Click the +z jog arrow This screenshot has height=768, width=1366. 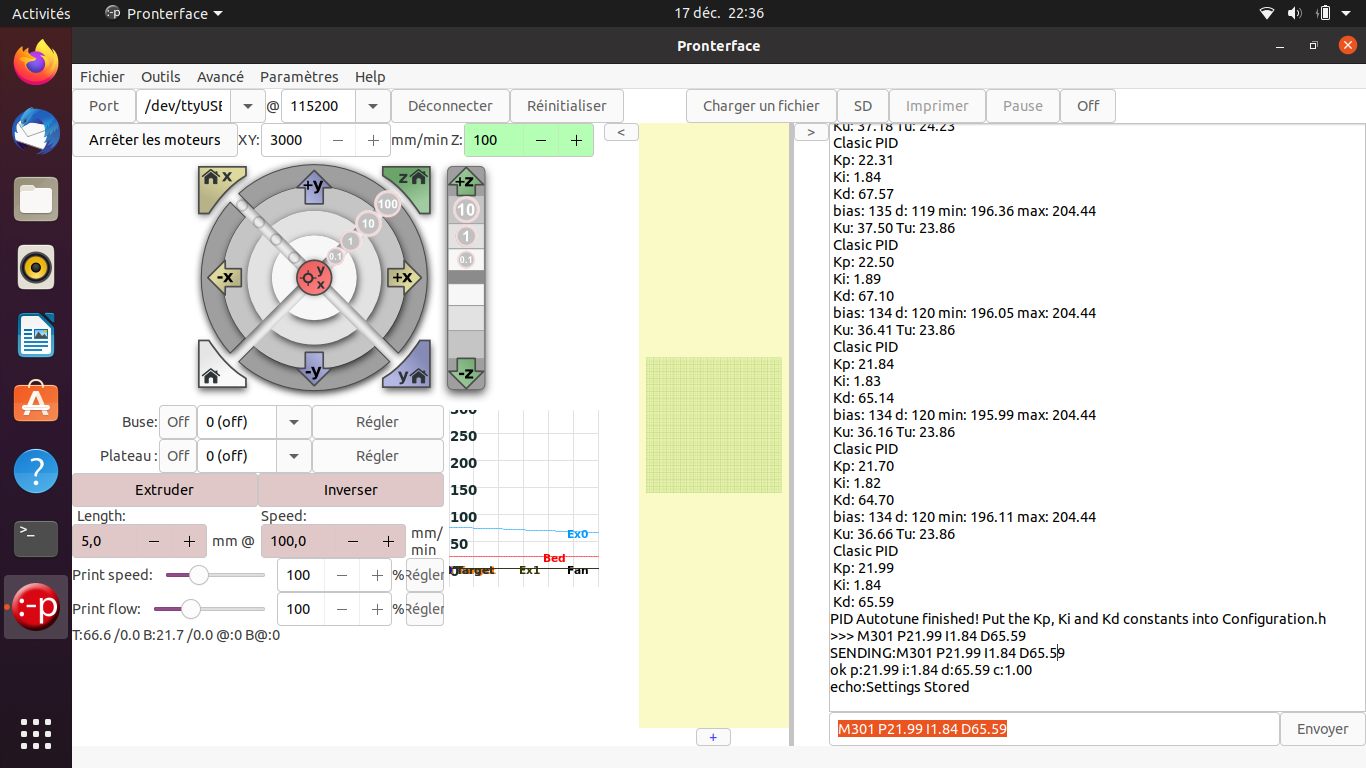(x=465, y=181)
